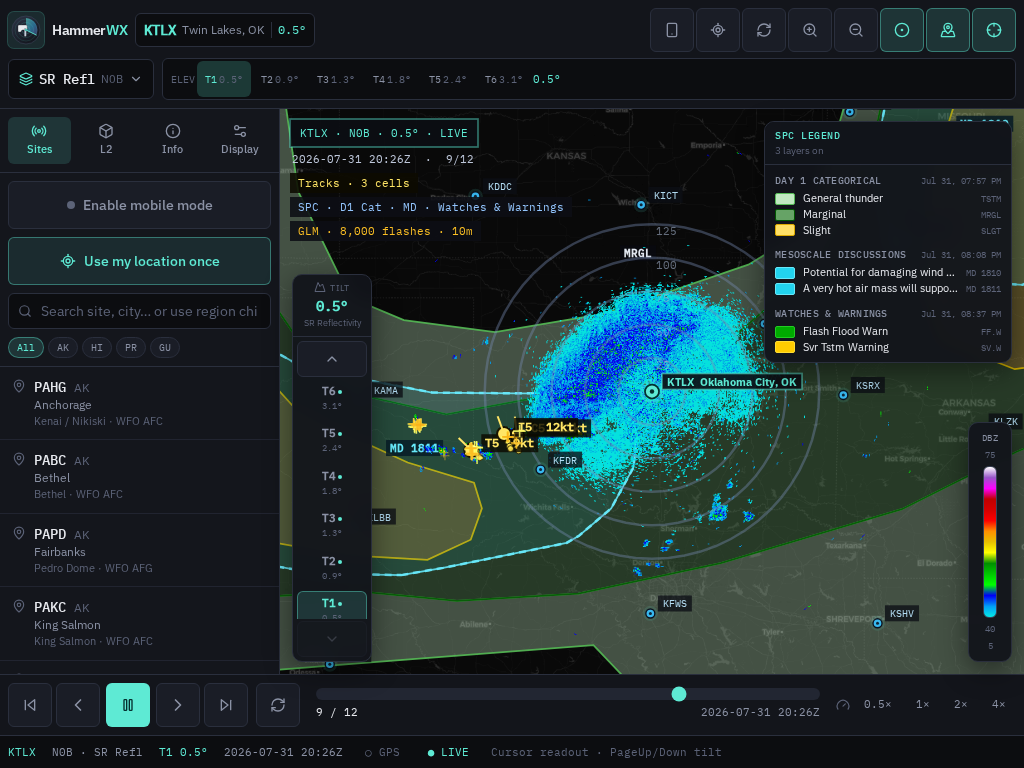The height and width of the screenshot is (768, 1024).
Task: Filter sites by GU region chip
Action: 165,347
